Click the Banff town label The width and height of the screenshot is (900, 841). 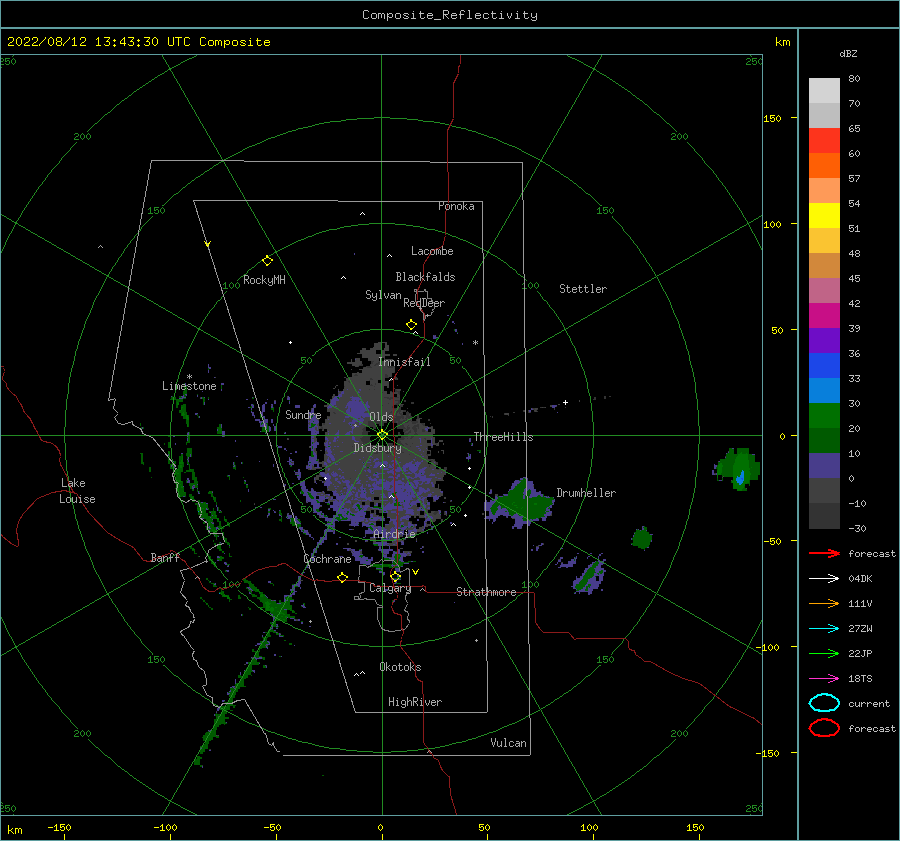[165, 557]
